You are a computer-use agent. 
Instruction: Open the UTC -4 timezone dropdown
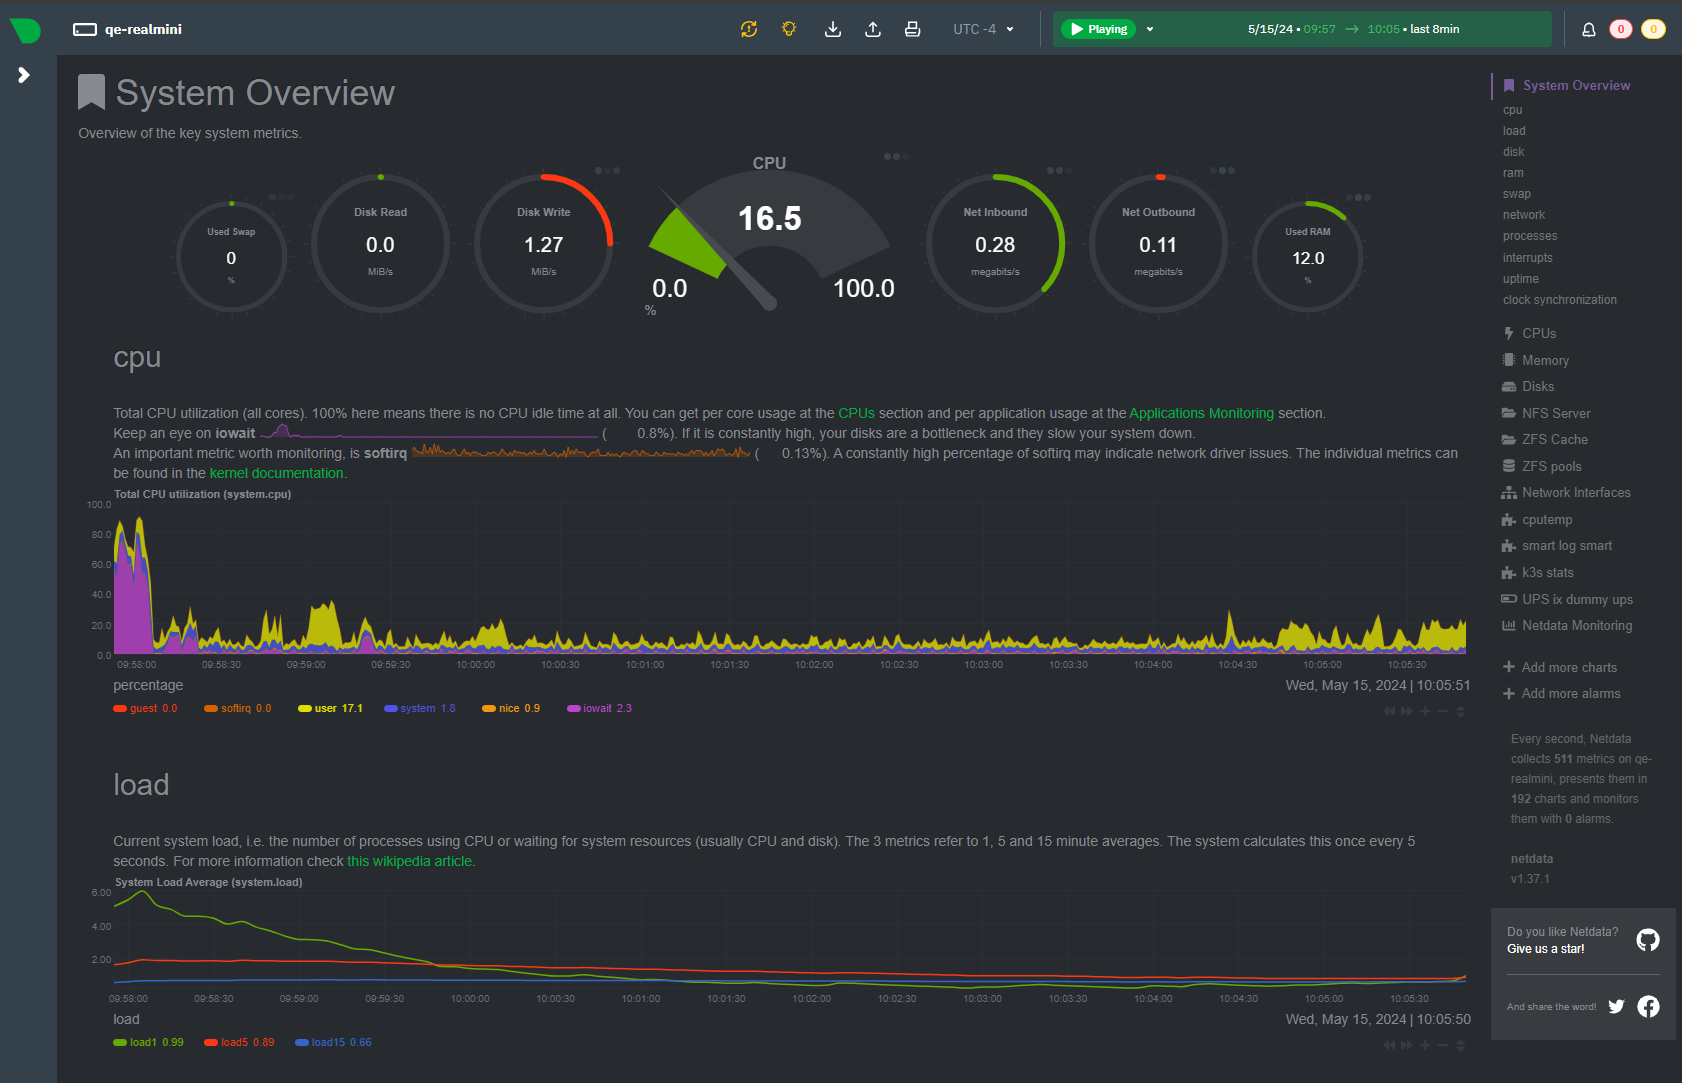pyautogui.click(x=983, y=29)
